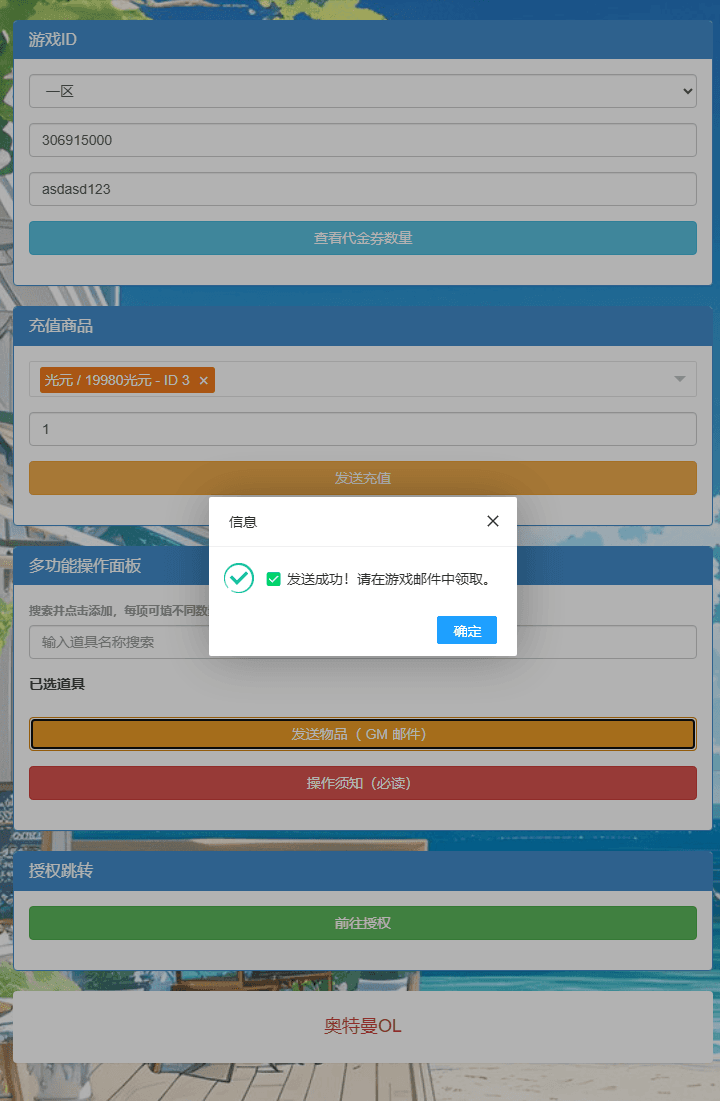Viewport: 720px width, 1101px height.
Task: Remove the 光元 / 19980光元 - ID 3 tag
Action: point(204,381)
